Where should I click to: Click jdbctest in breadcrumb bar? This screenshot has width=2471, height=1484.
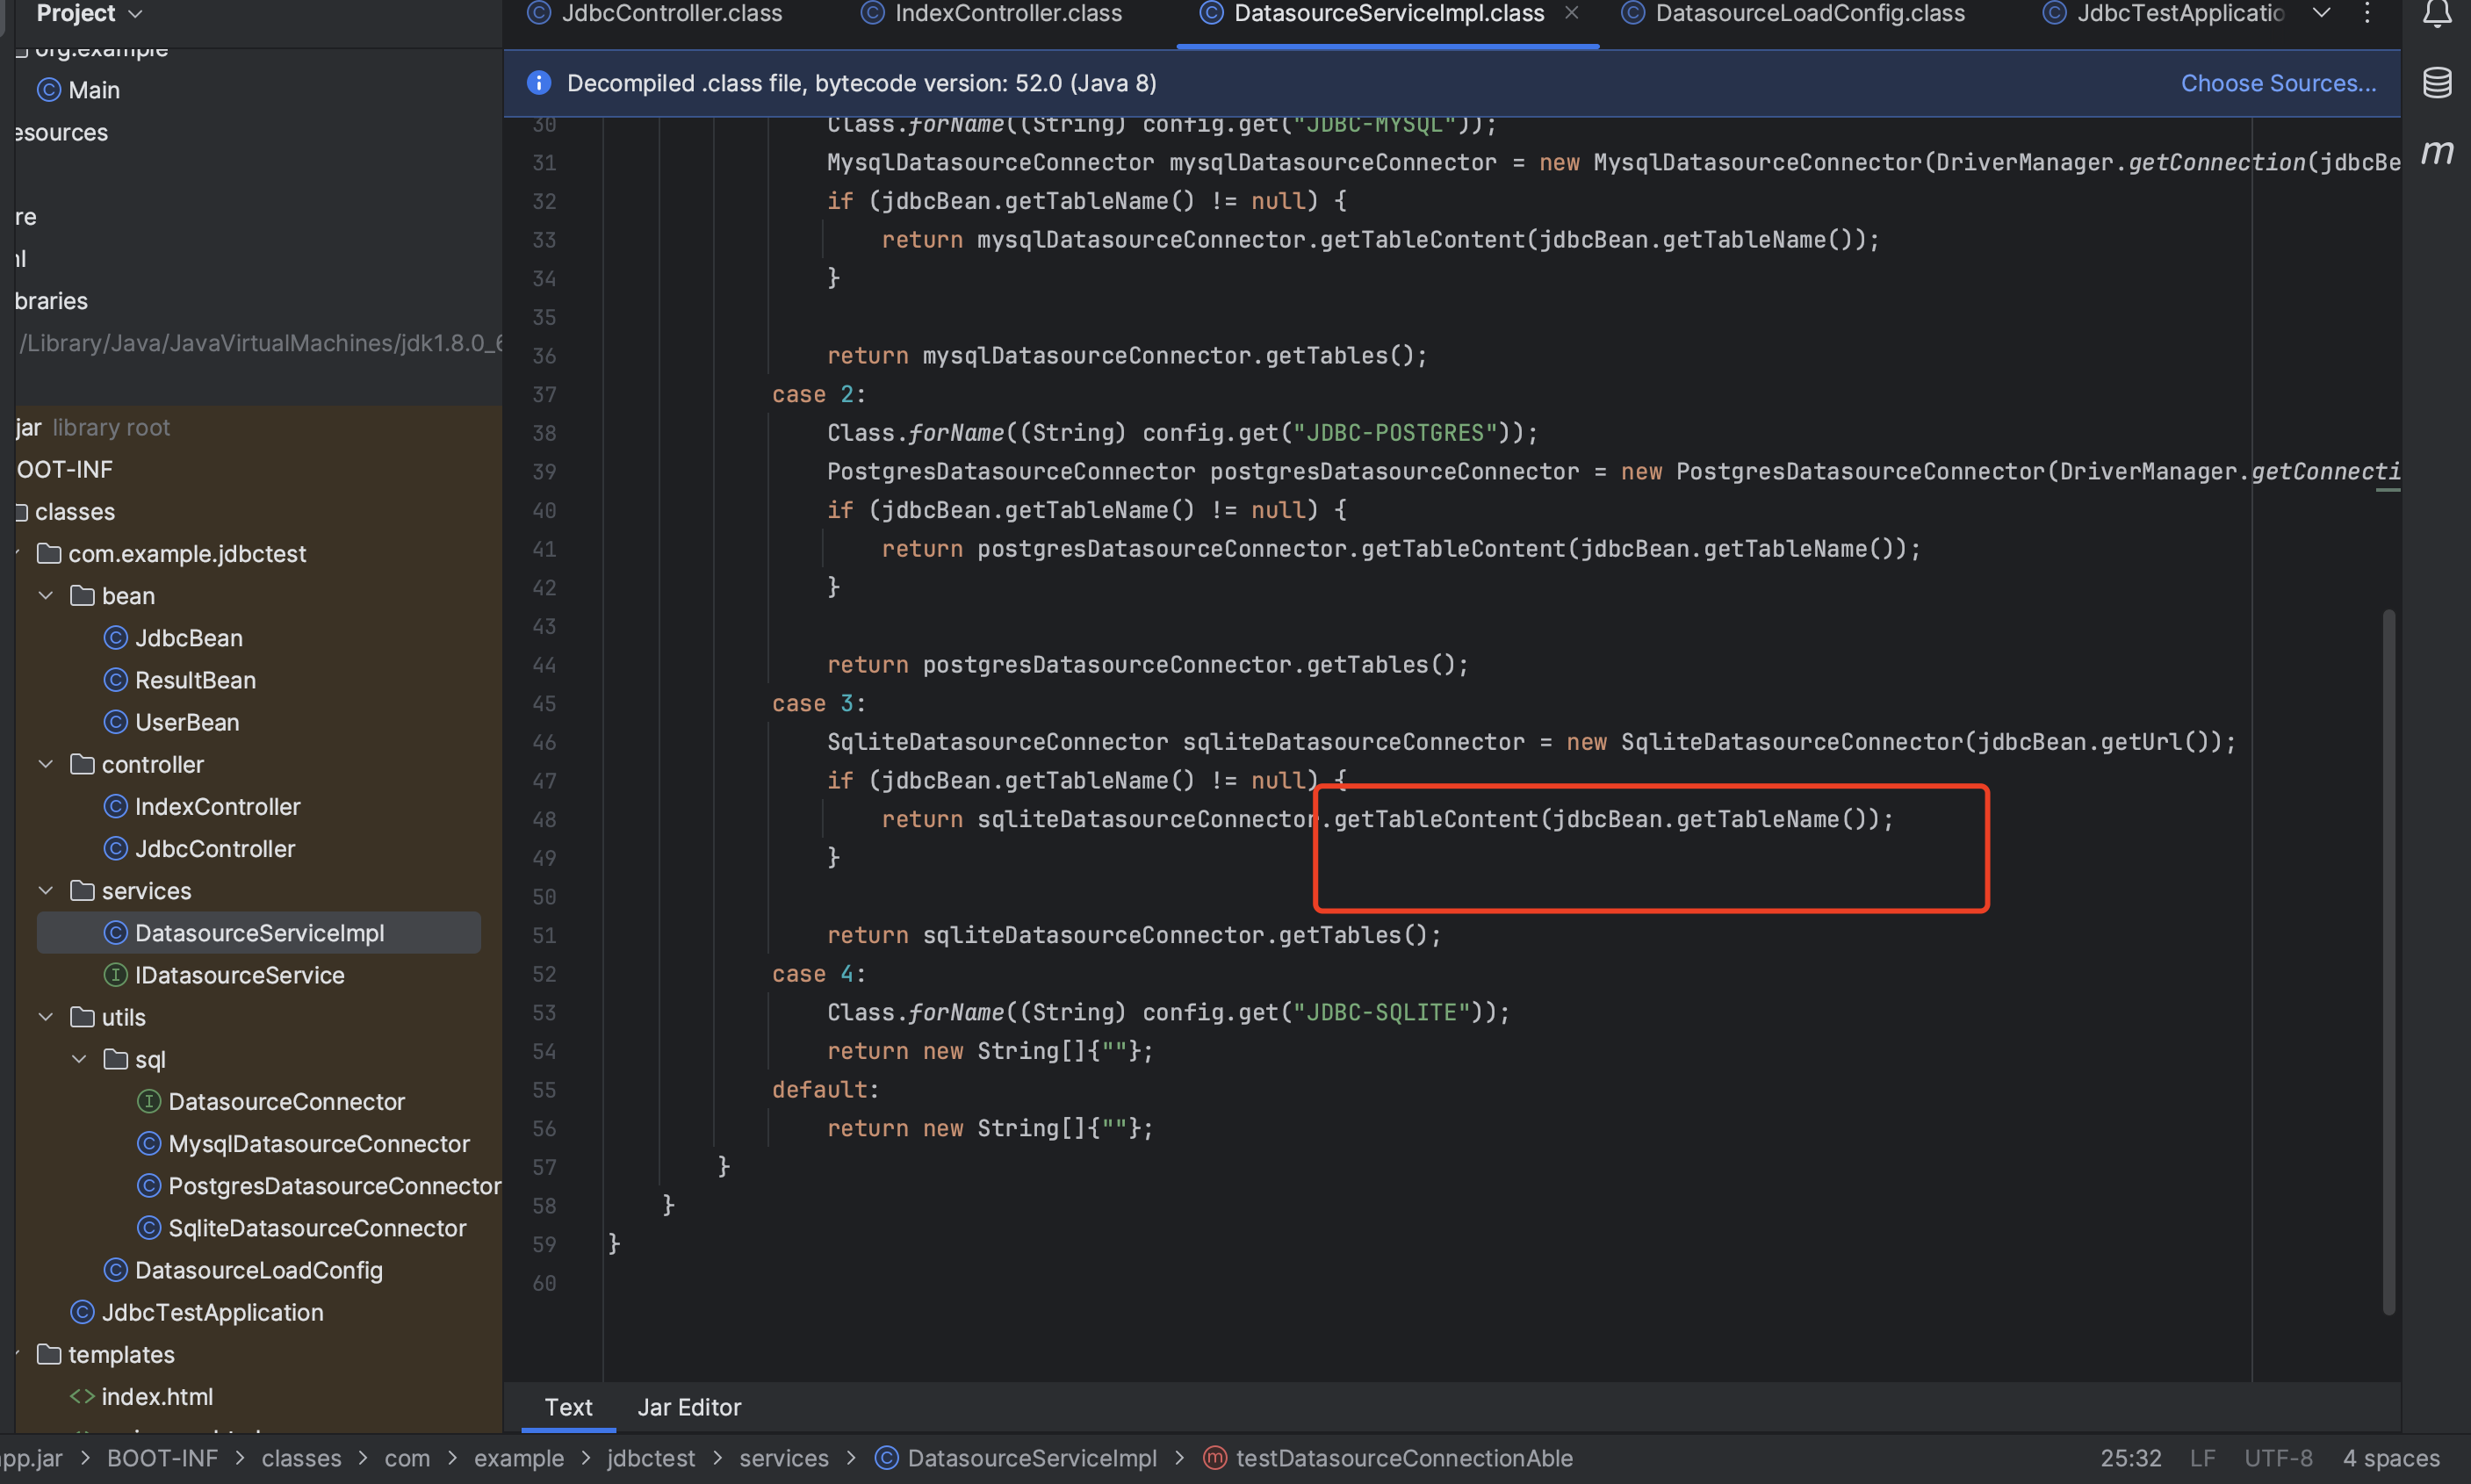(x=651, y=1458)
